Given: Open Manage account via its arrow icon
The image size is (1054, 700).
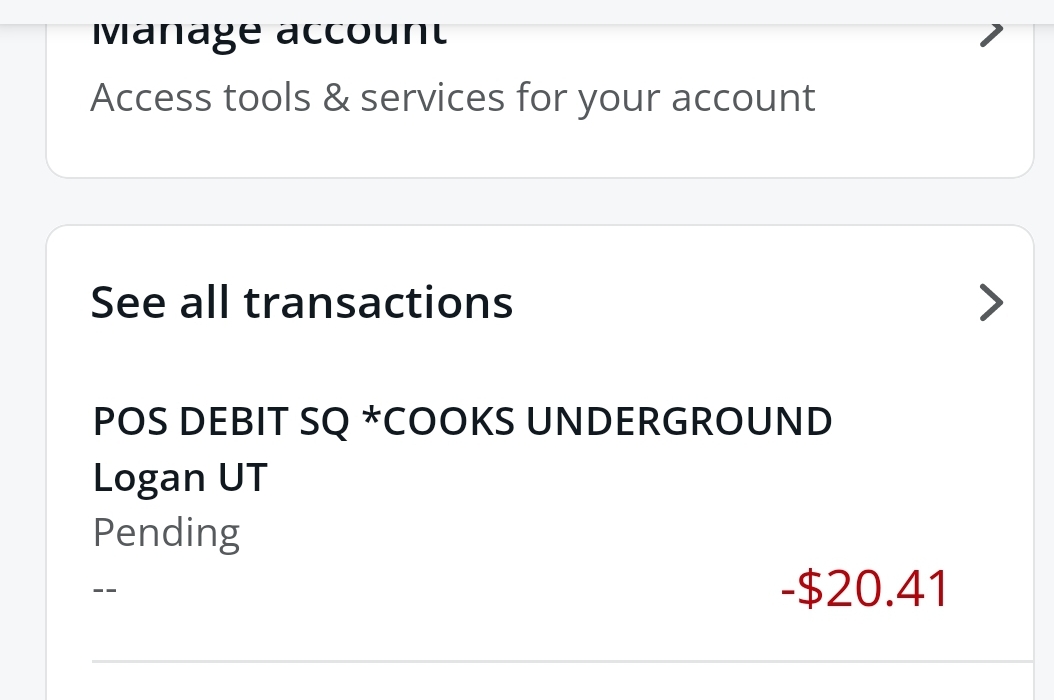Looking at the screenshot, I should pos(989,32).
